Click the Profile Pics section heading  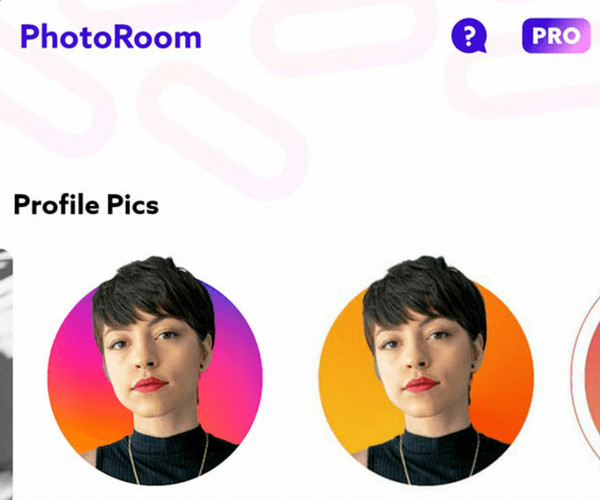(86, 205)
